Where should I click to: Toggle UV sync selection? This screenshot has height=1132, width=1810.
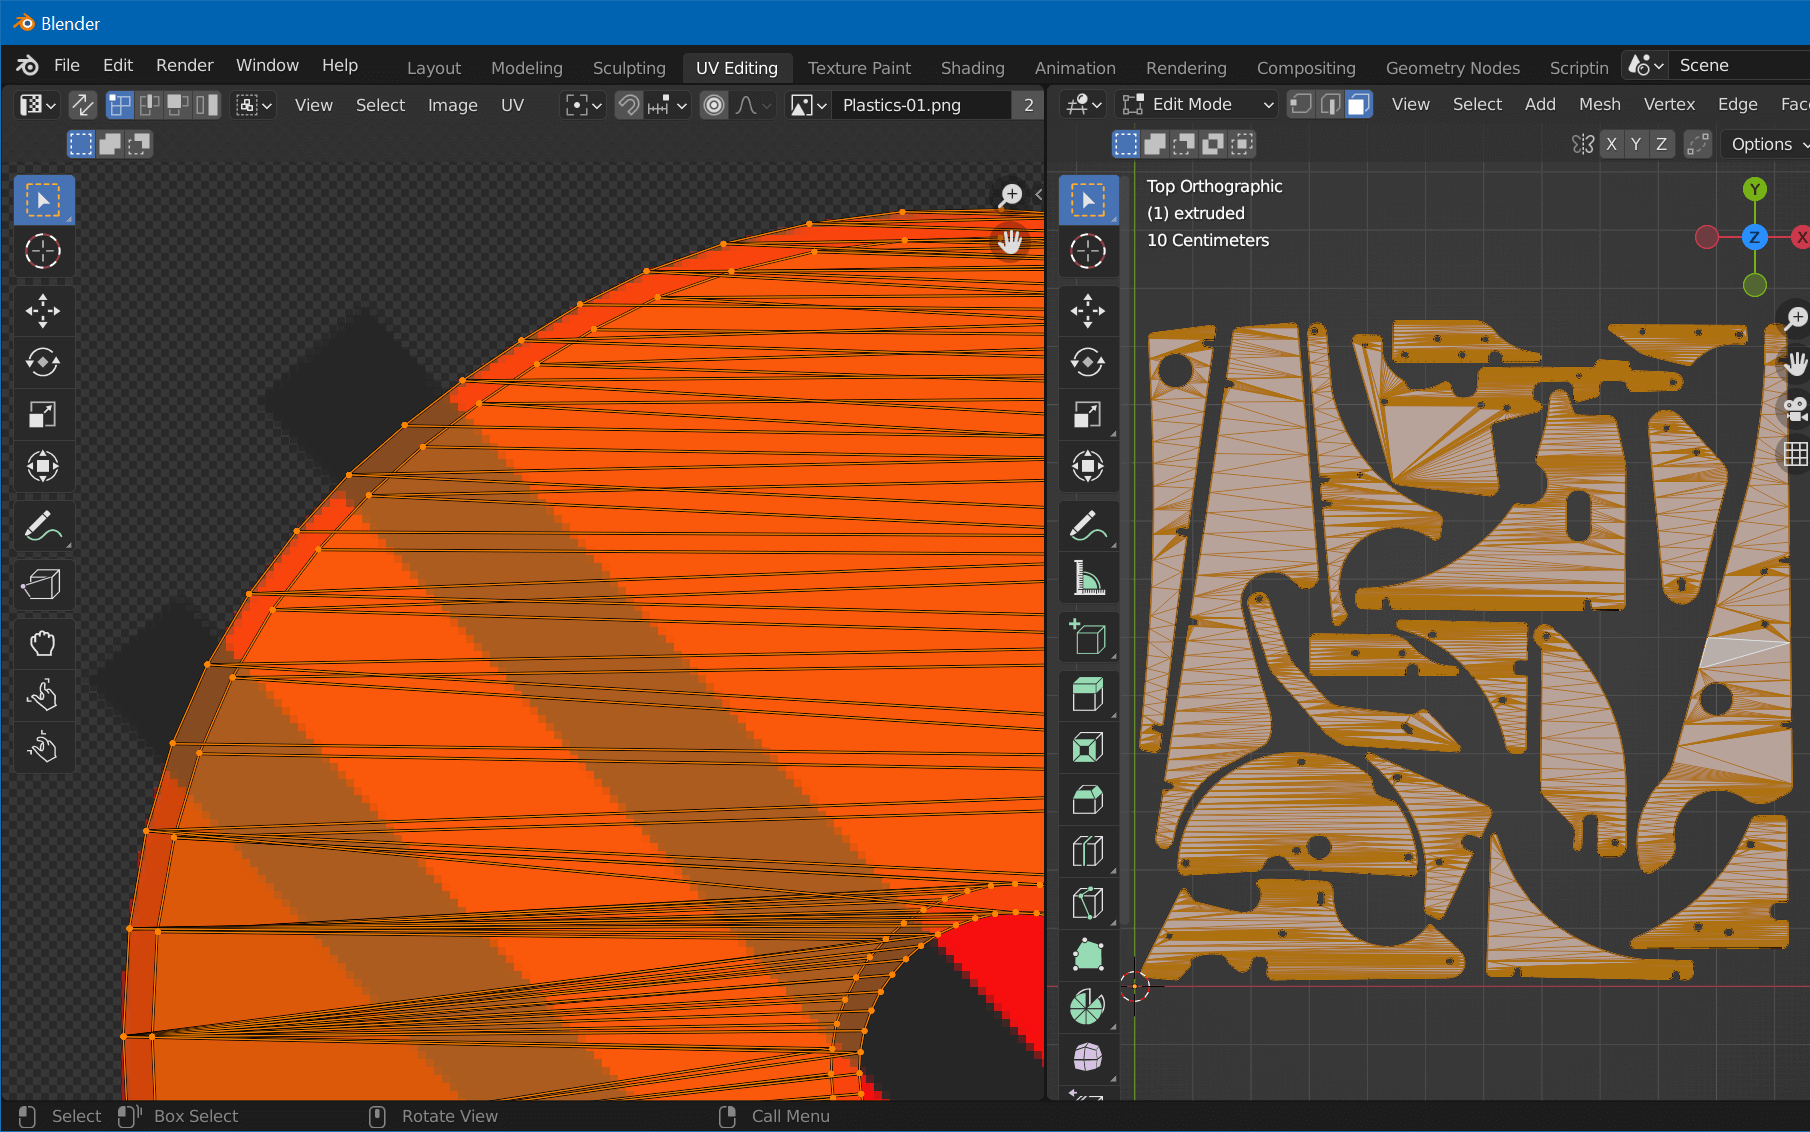pos(83,105)
